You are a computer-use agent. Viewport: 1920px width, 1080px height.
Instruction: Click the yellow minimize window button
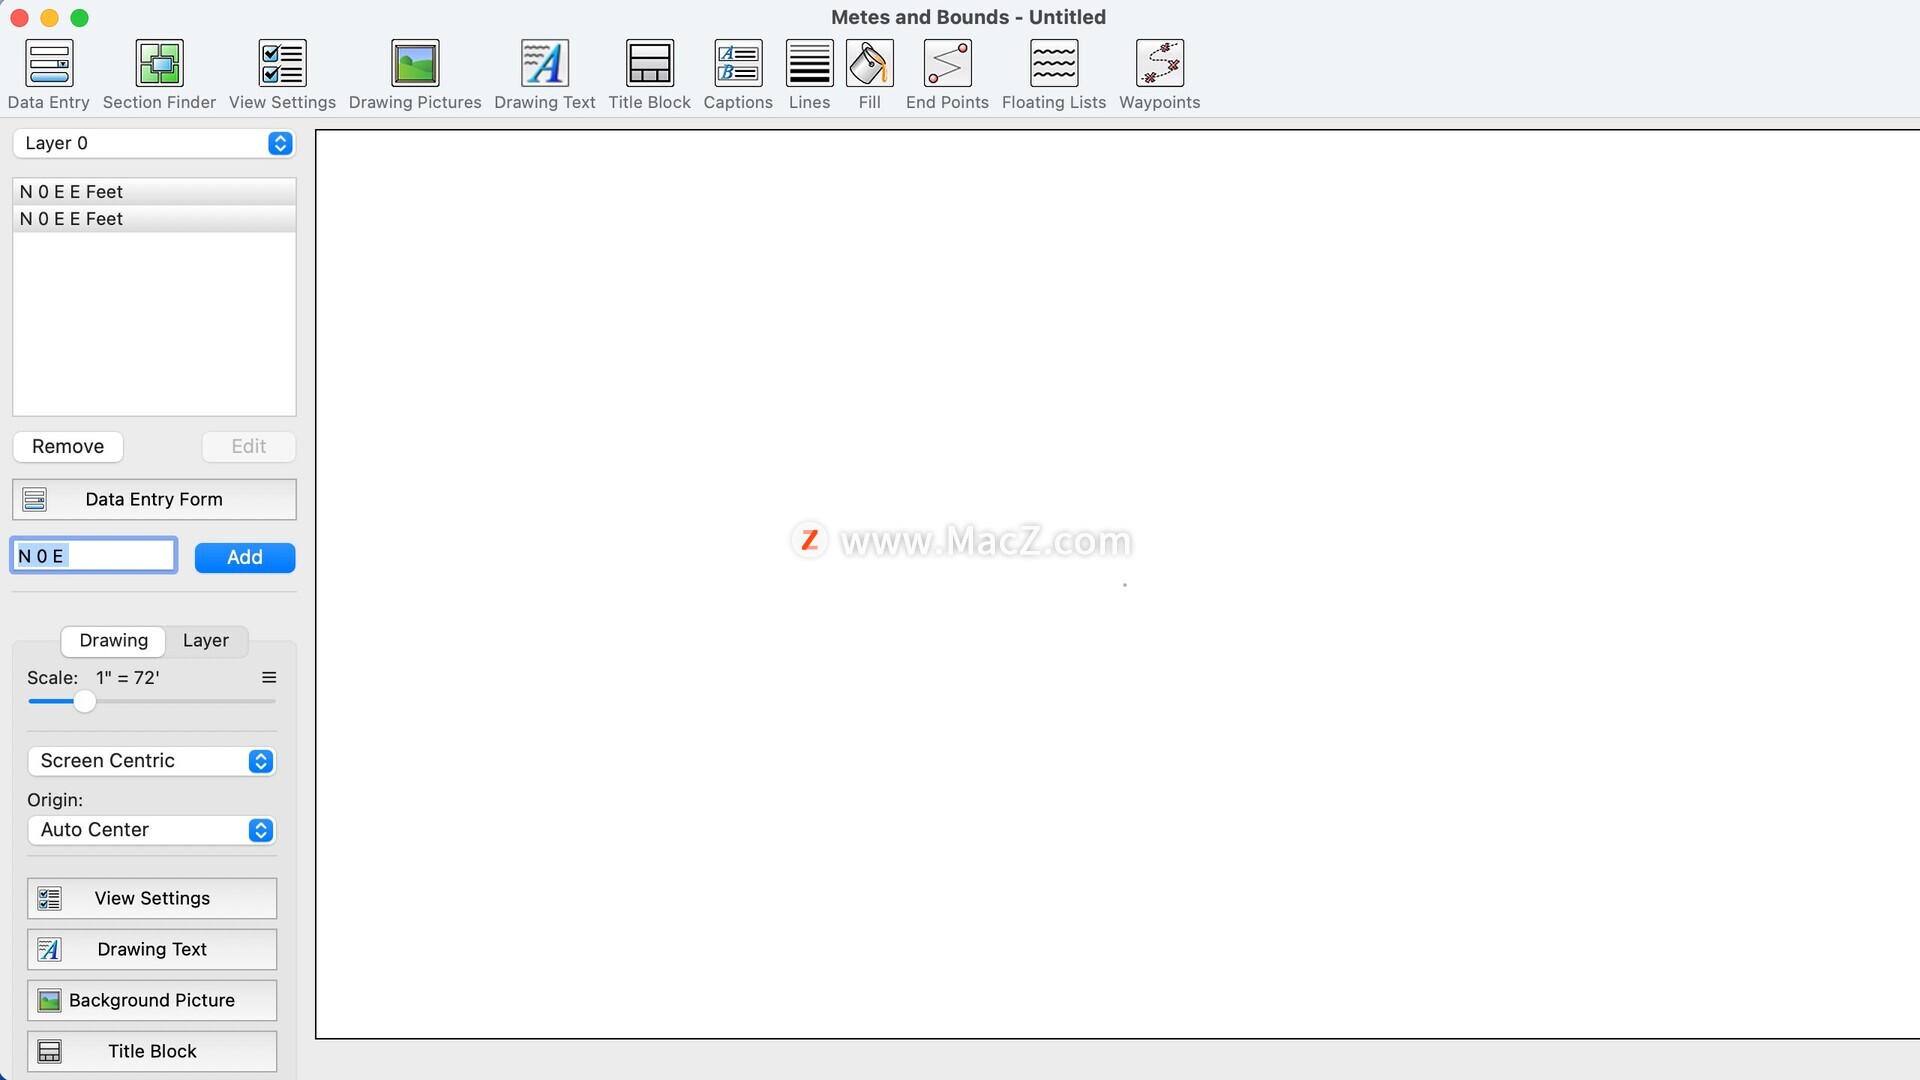click(x=49, y=18)
